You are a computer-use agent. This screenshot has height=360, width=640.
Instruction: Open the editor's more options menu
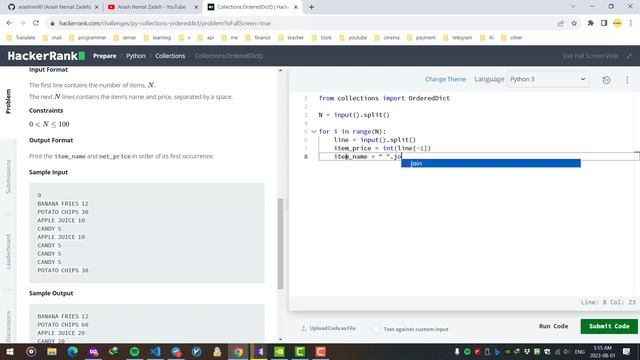(627, 80)
